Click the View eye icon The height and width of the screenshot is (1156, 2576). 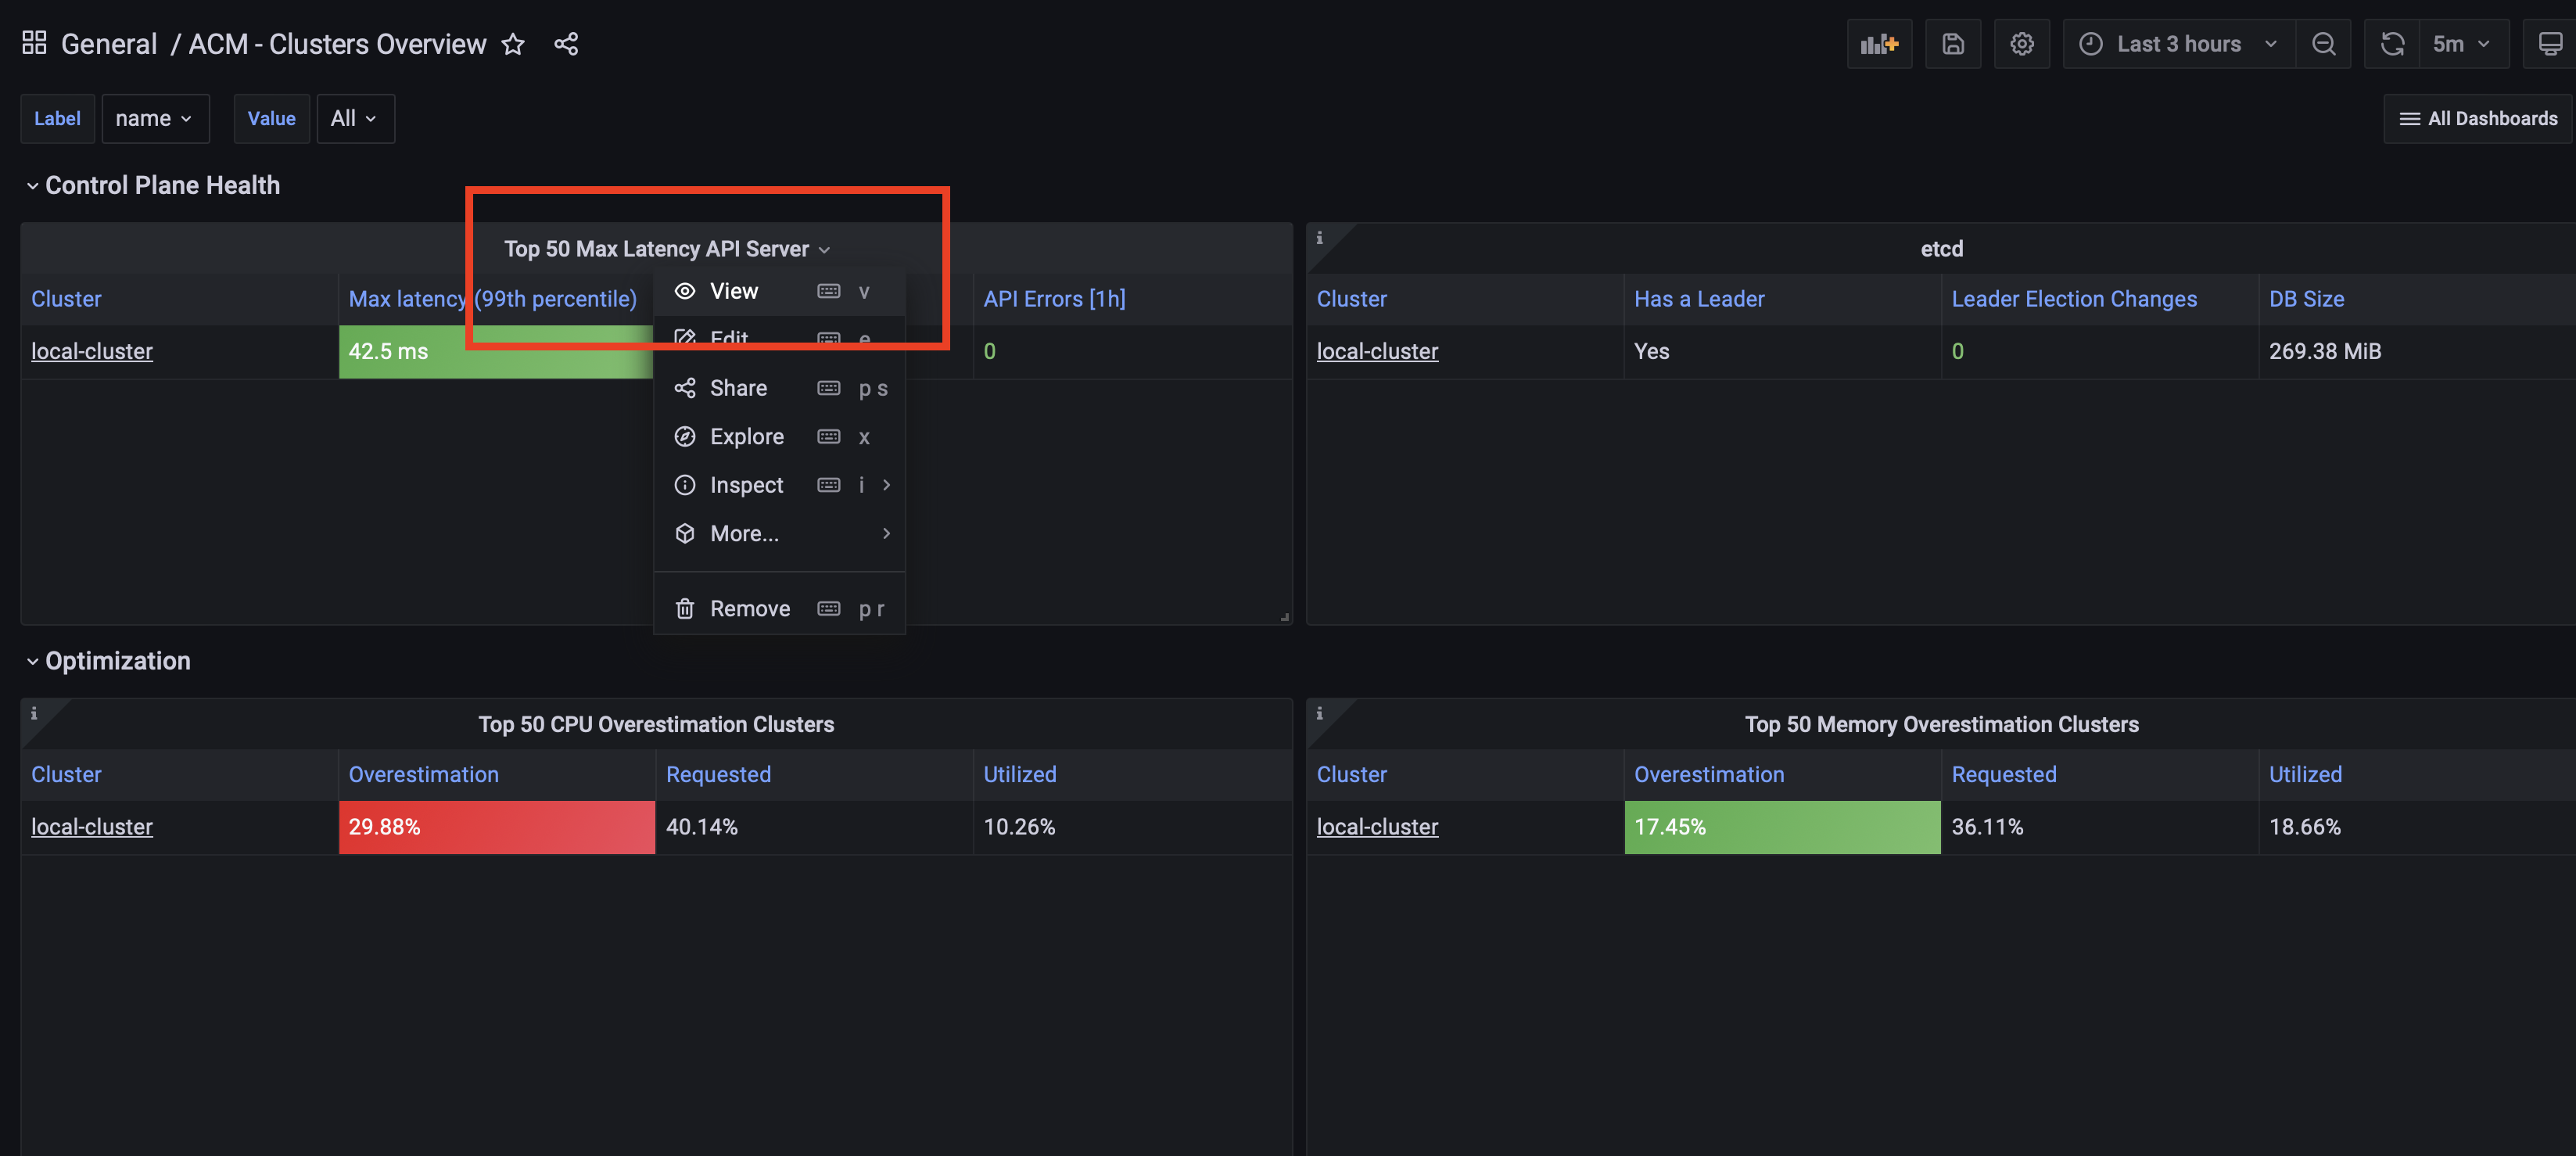point(684,291)
